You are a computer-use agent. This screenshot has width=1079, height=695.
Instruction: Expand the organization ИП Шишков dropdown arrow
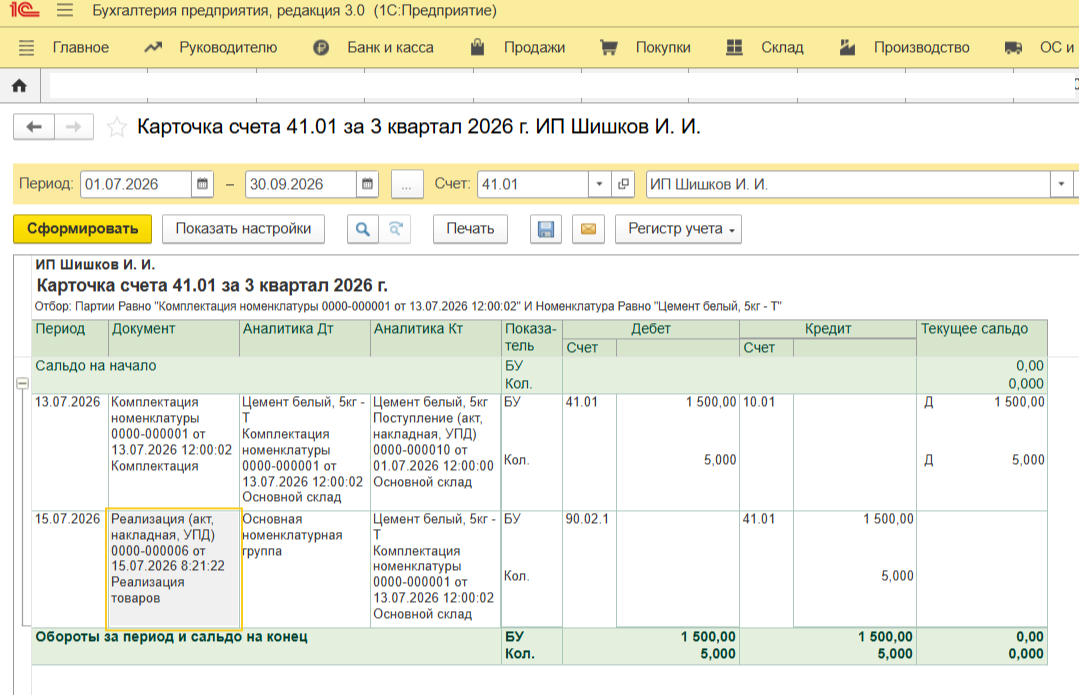1061,184
